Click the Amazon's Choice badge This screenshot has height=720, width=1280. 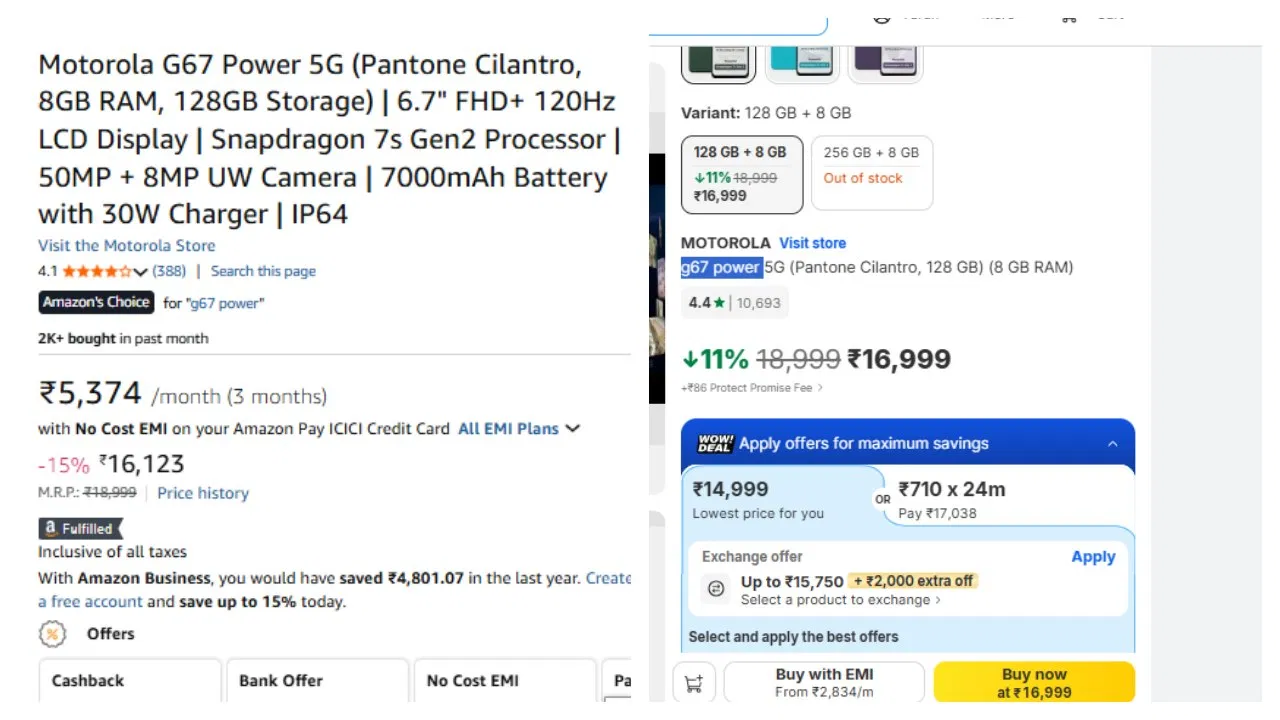coord(95,302)
